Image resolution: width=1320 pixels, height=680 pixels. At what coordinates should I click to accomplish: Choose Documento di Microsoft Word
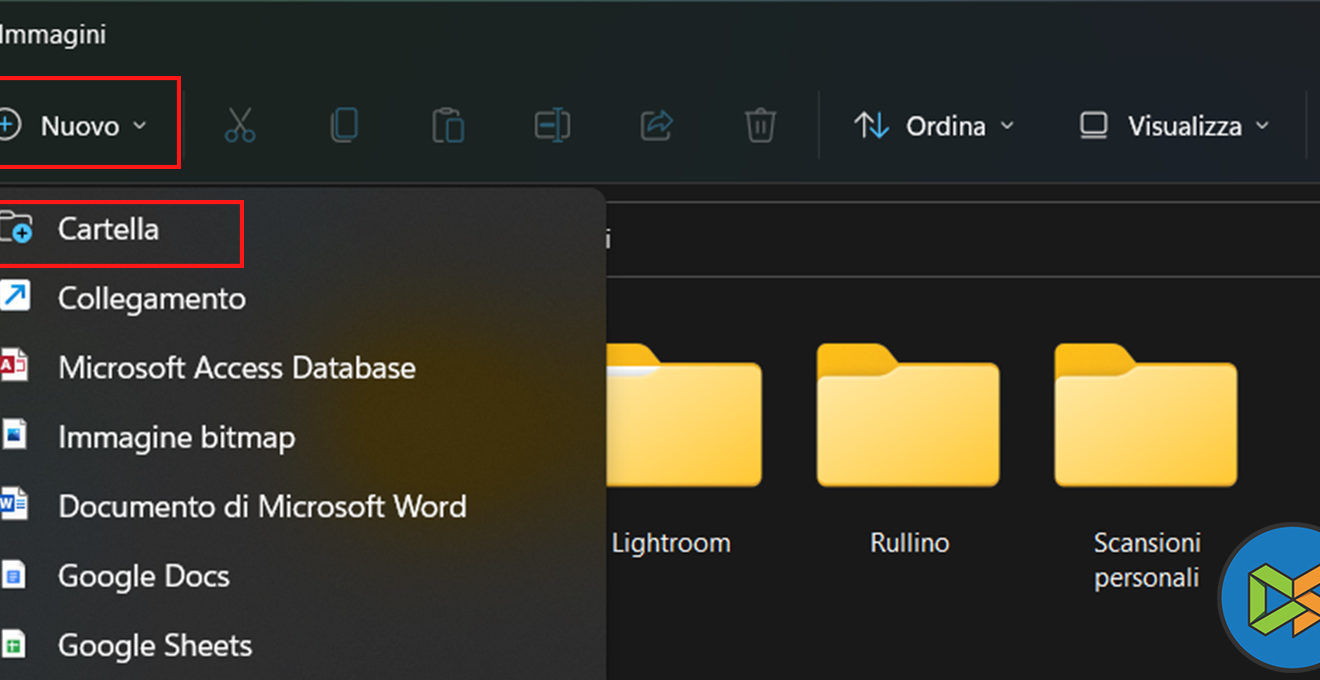click(x=262, y=507)
